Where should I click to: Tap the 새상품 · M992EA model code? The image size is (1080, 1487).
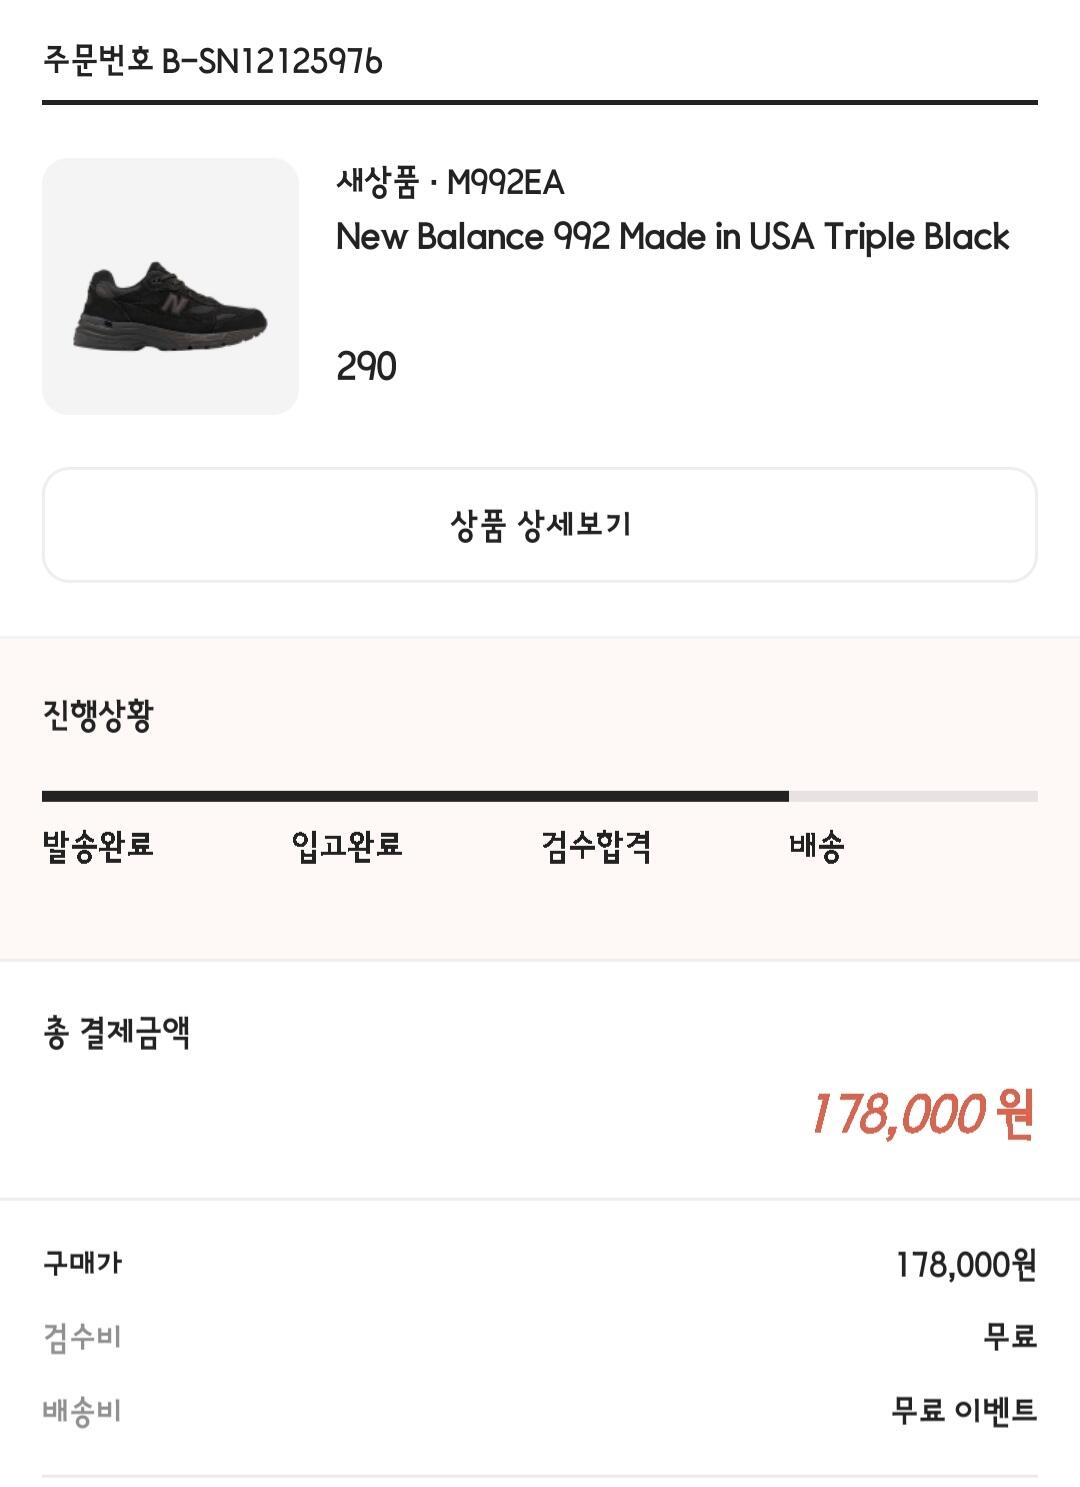[450, 183]
